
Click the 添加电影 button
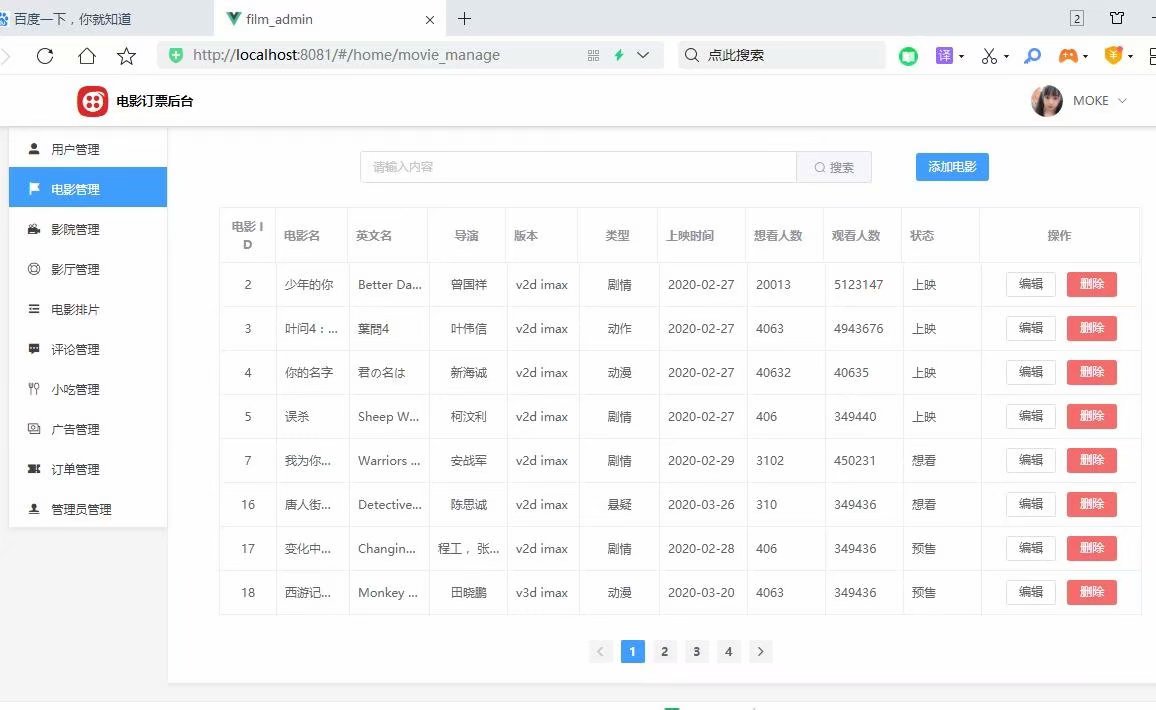(952, 167)
